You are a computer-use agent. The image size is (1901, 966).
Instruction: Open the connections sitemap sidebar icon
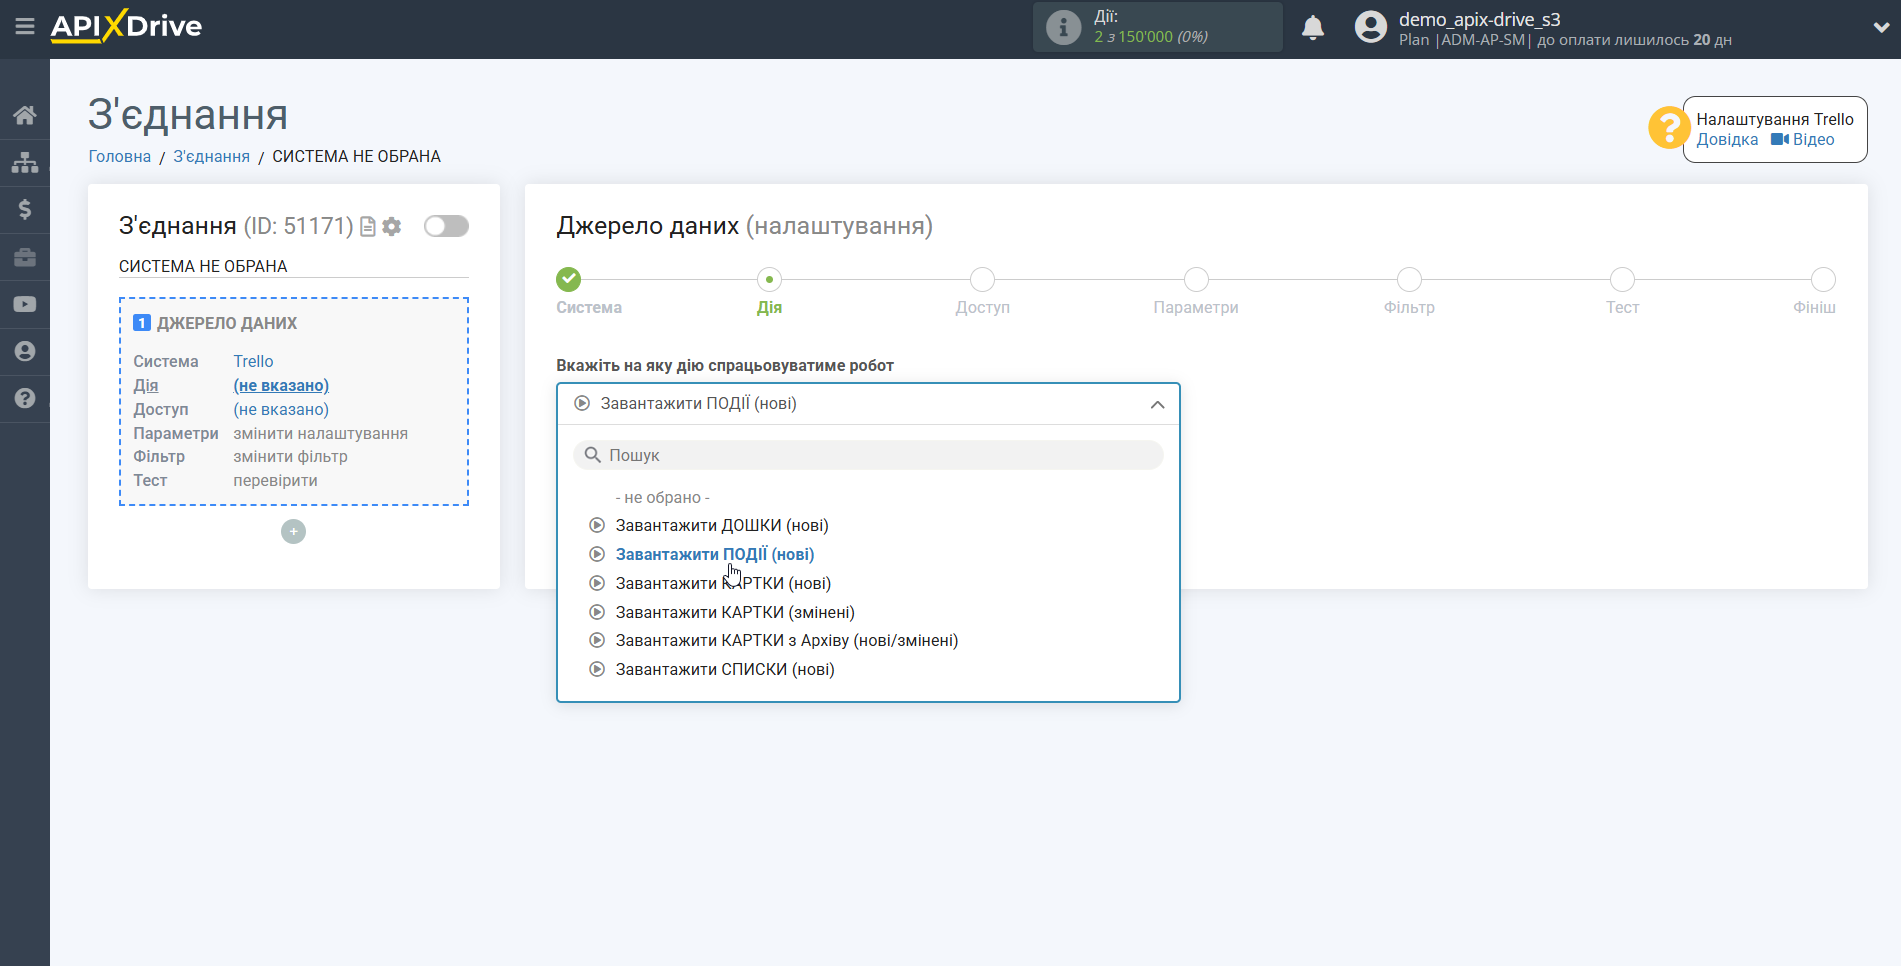point(25,162)
